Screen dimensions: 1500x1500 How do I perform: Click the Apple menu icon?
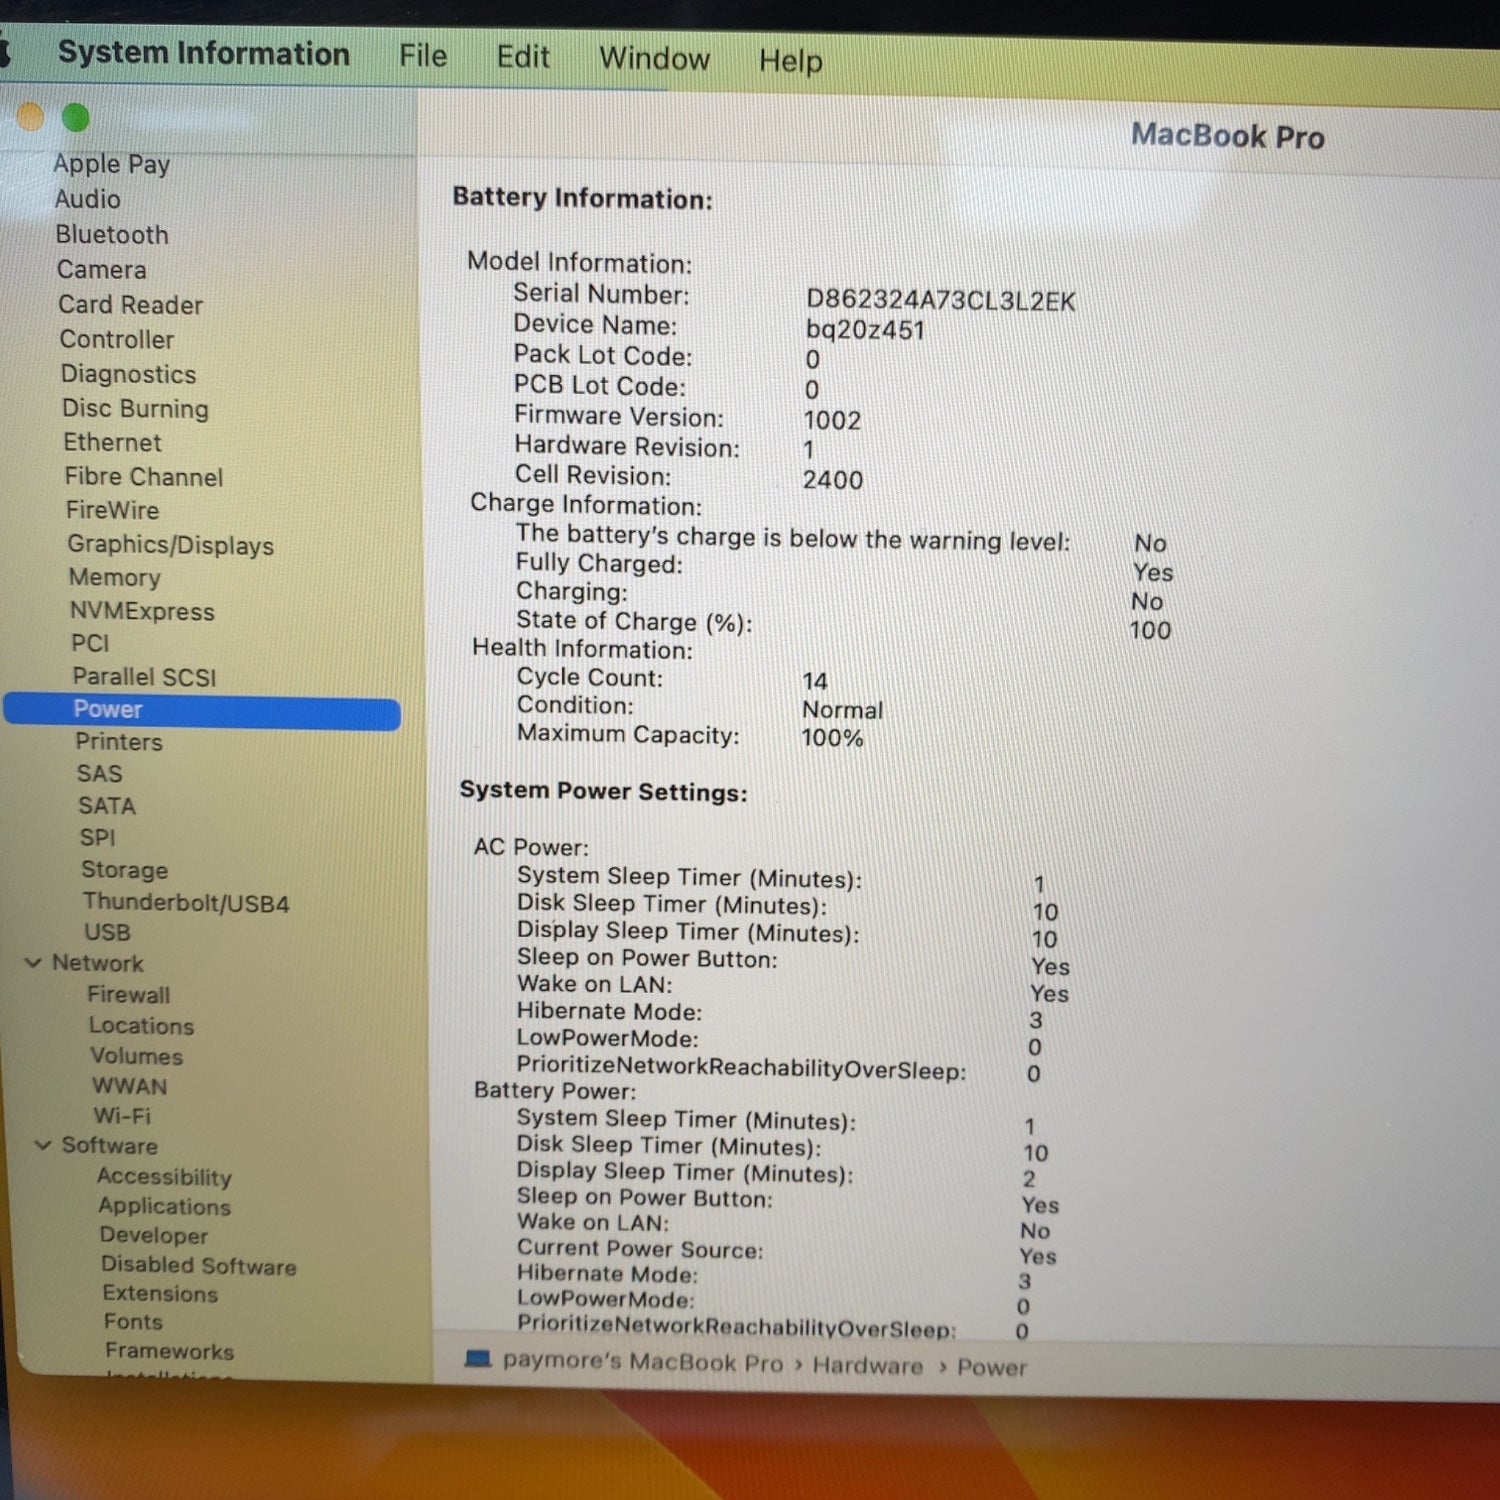(x=3, y=50)
